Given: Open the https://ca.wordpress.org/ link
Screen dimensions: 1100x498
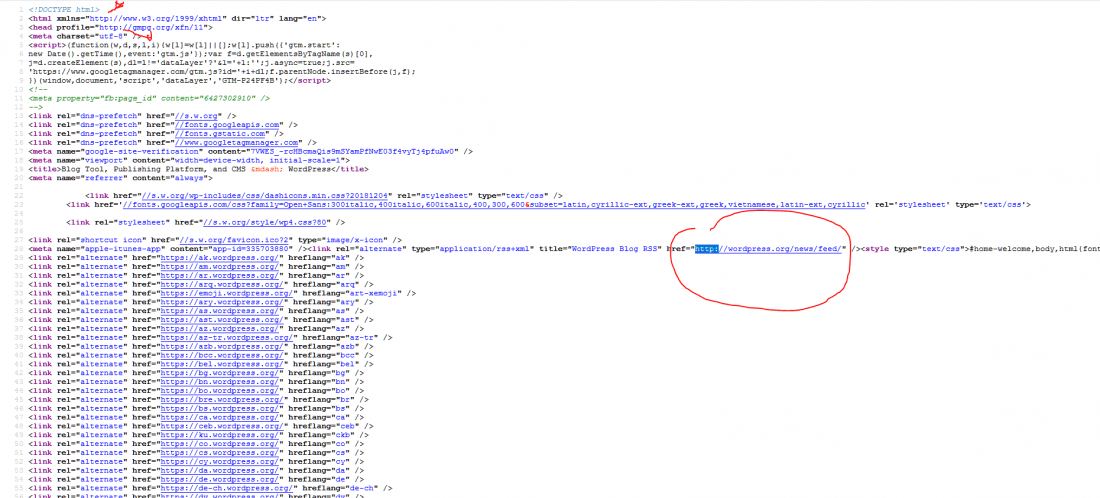Looking at the screenshot, I should (x=221, y=418).
